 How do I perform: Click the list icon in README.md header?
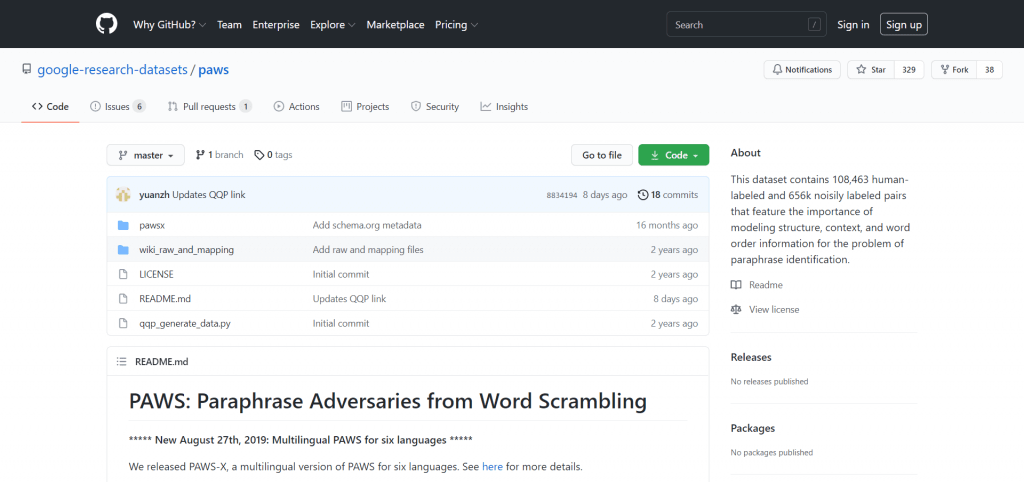tap(121, 361)
